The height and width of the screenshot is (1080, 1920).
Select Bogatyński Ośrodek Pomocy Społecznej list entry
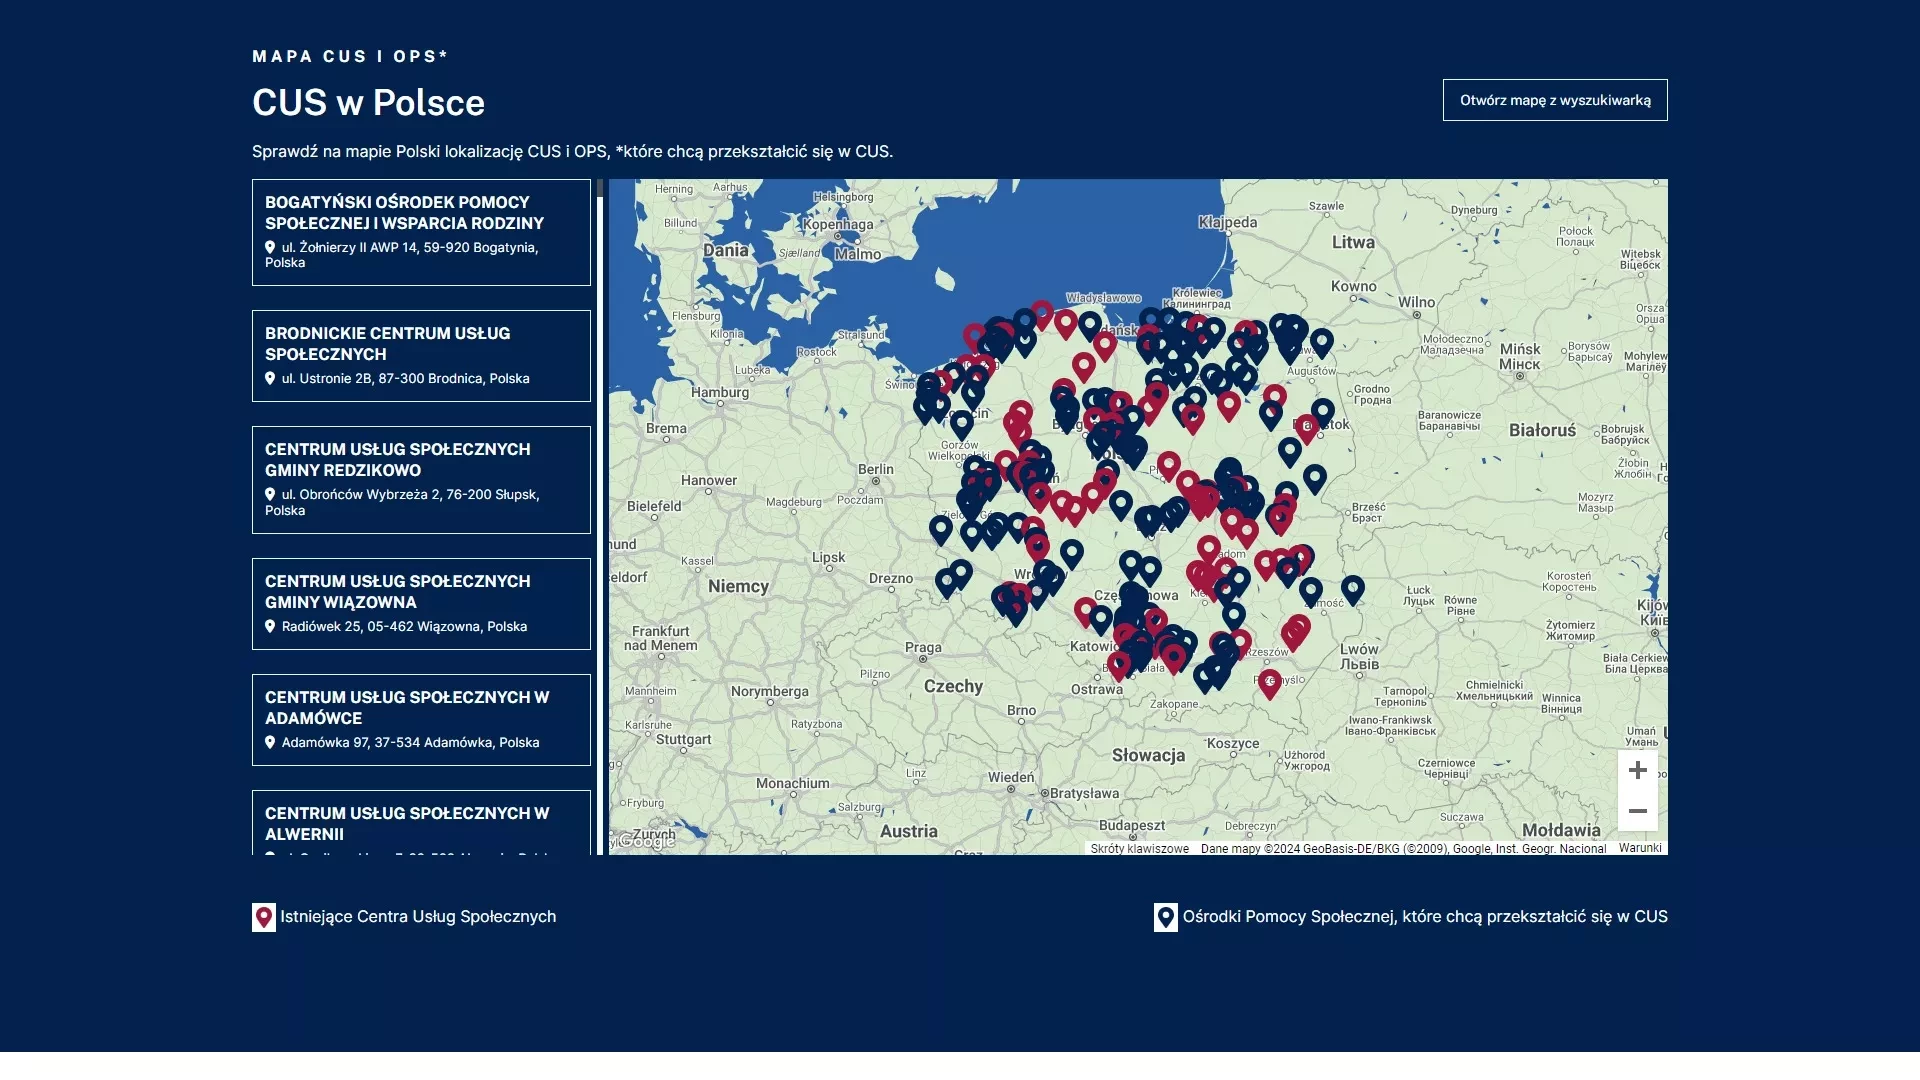(421, 232)
